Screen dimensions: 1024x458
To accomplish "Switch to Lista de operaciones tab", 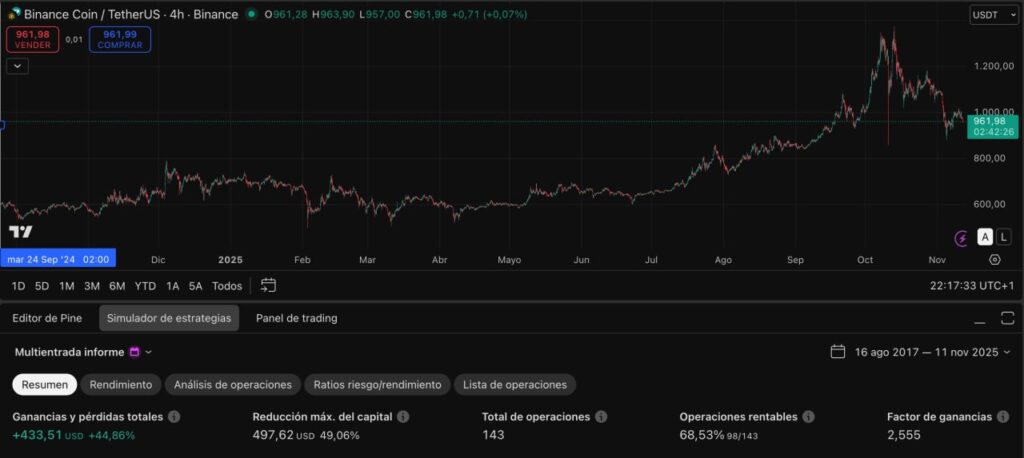I will click(515, 385).
